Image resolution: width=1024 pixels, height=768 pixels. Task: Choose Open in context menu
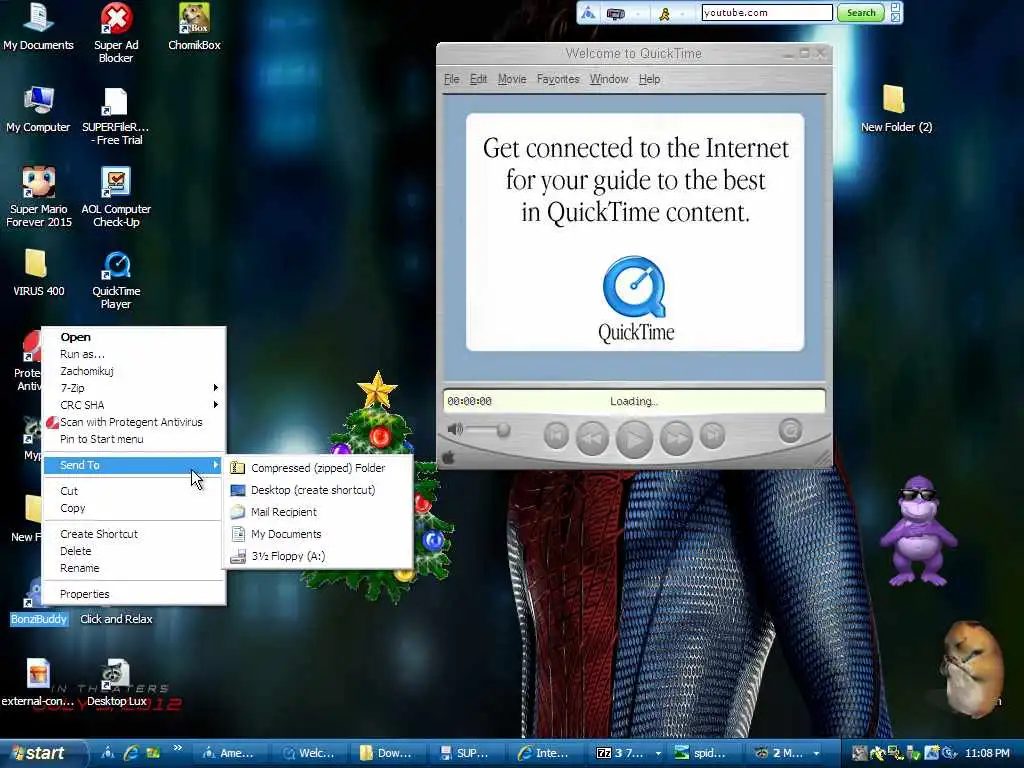pos(134,337)
